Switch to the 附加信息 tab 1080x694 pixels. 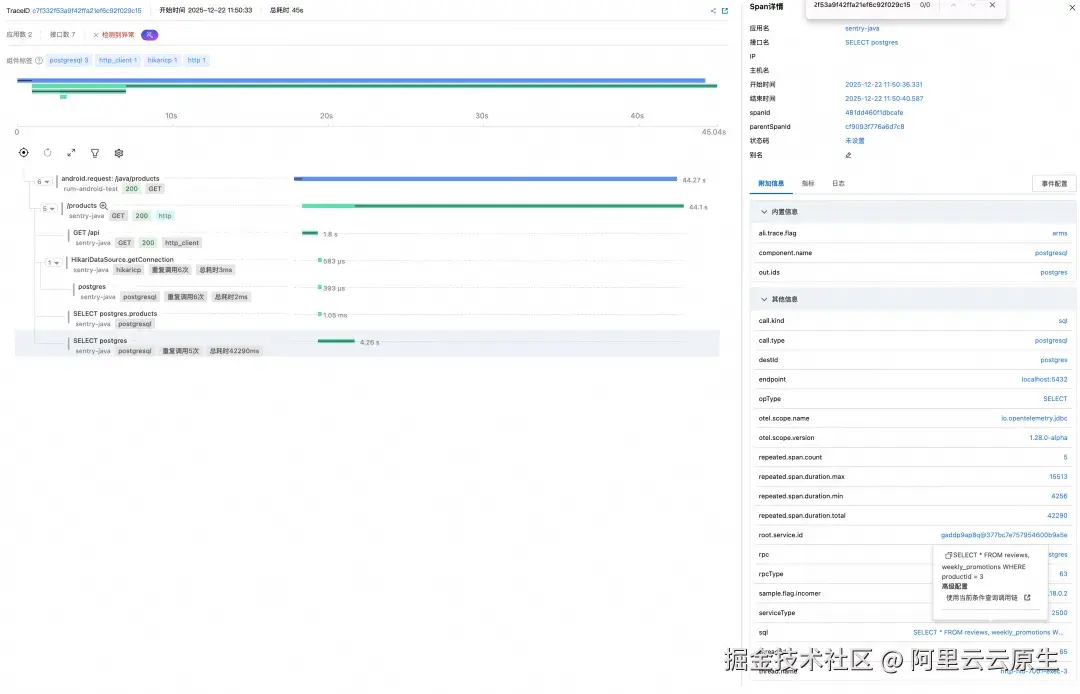(771, 184)
